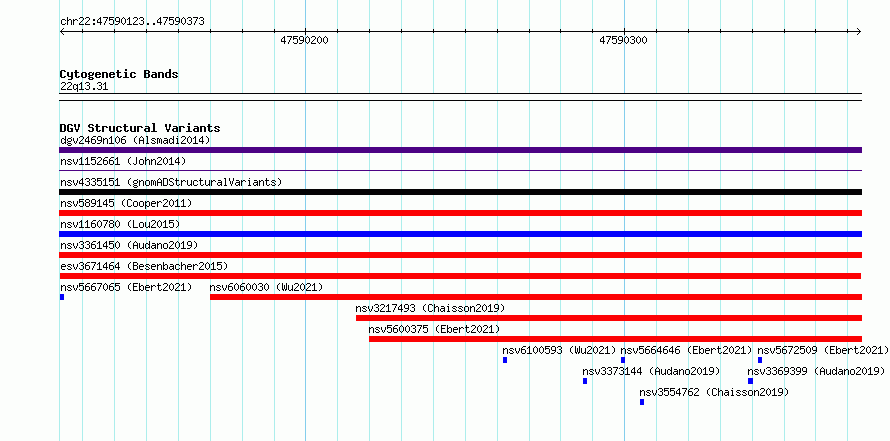
Task: Click the thin purple nsv1152661 variant line
Action: tap(460, 170)
